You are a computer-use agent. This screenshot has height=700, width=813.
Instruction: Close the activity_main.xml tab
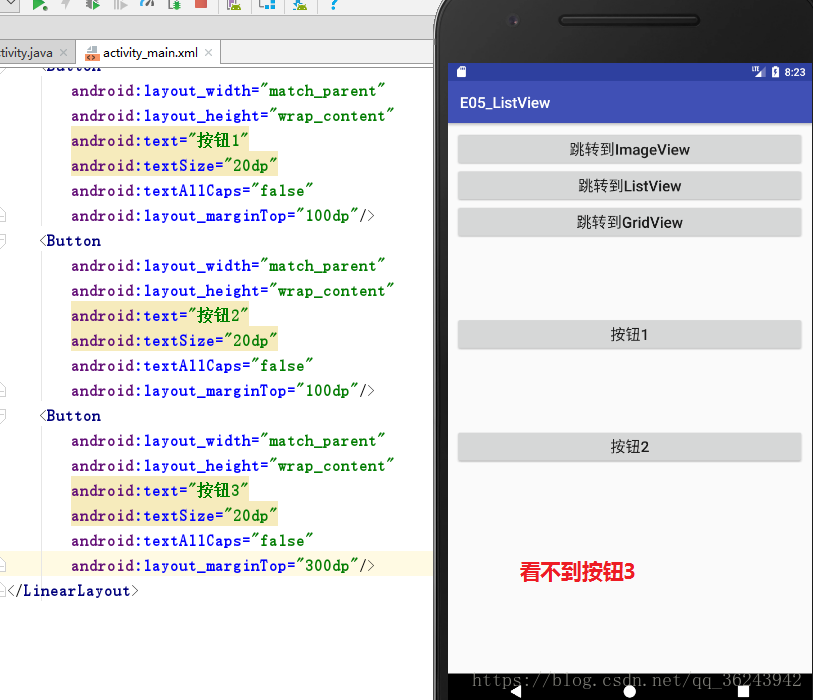tap(208, 52)
